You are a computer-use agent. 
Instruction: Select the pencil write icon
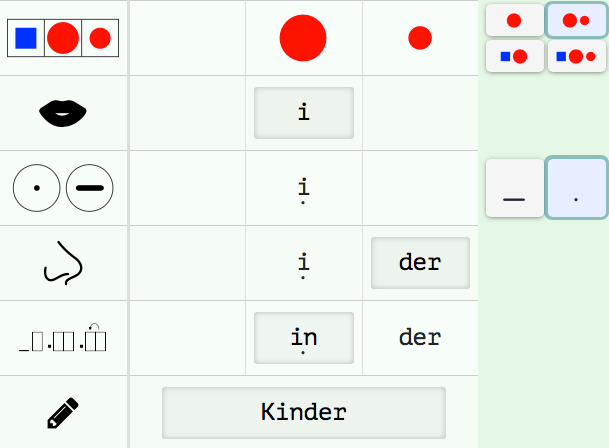click(x=63, y=412)
